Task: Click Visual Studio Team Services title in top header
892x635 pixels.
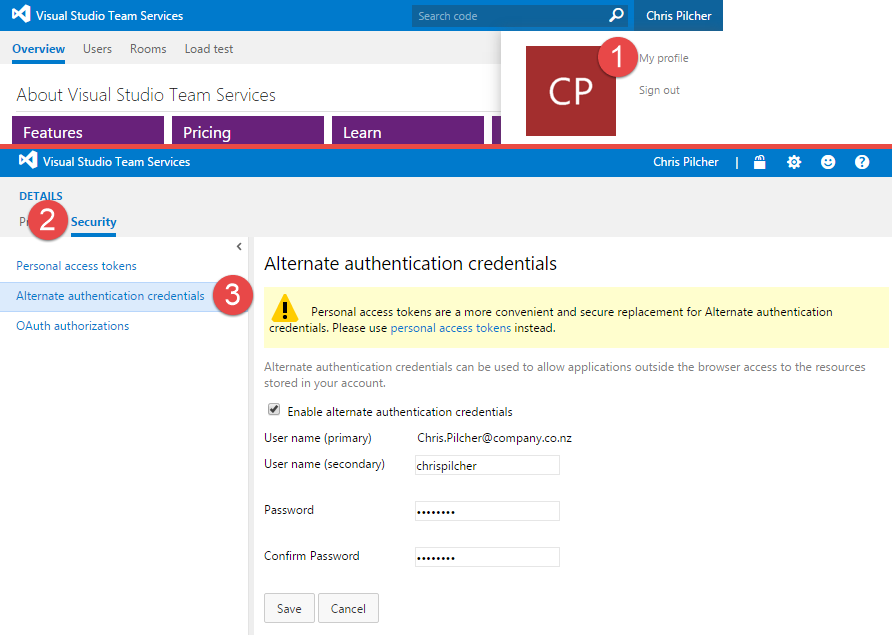Action: pyautogui.click(x=109, y=16)
